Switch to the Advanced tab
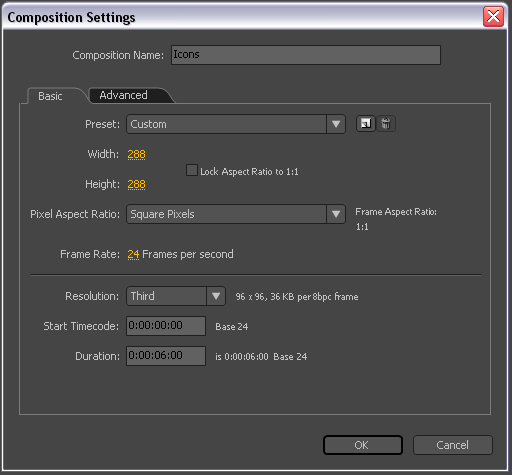Viewport: 512px width, 475px height. click(x=123, y=95)
